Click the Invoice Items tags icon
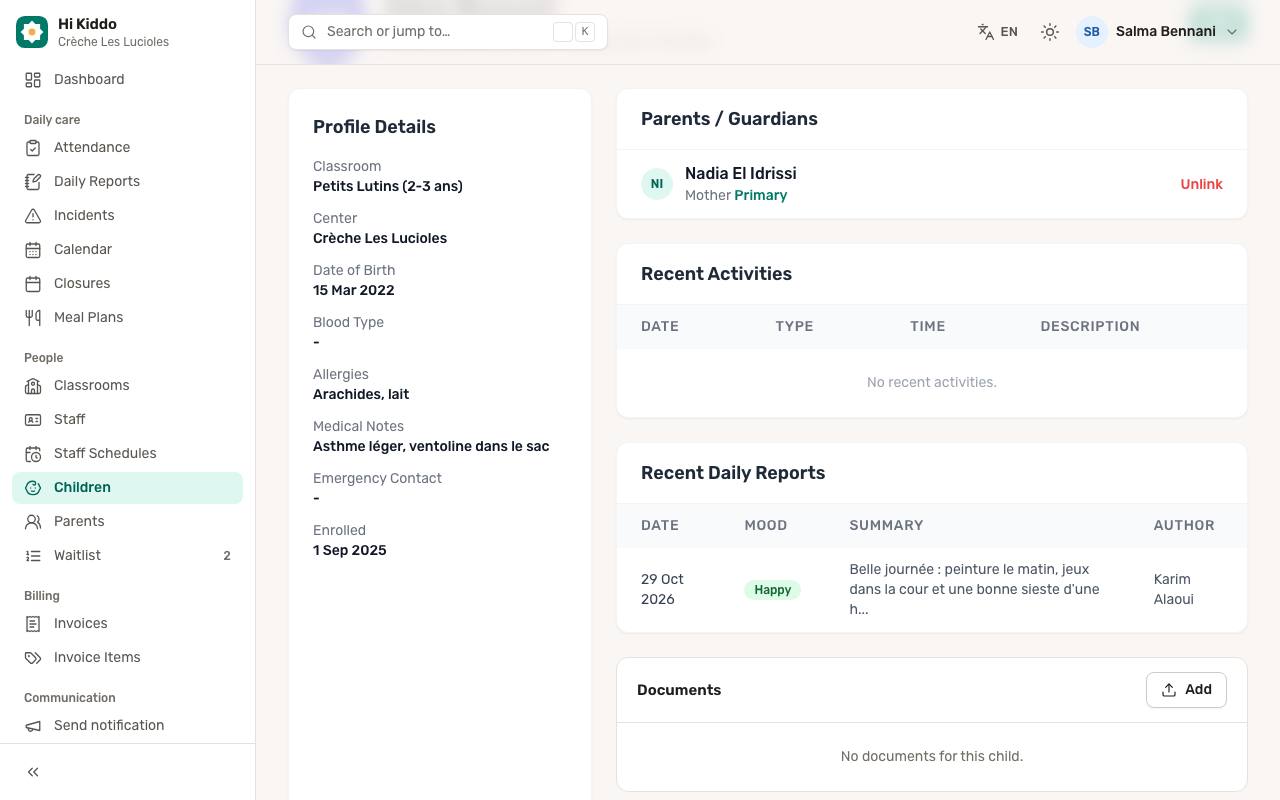The width and height of the screenshot is (1280, 800). pyautogui.click(x=33, y=657)
